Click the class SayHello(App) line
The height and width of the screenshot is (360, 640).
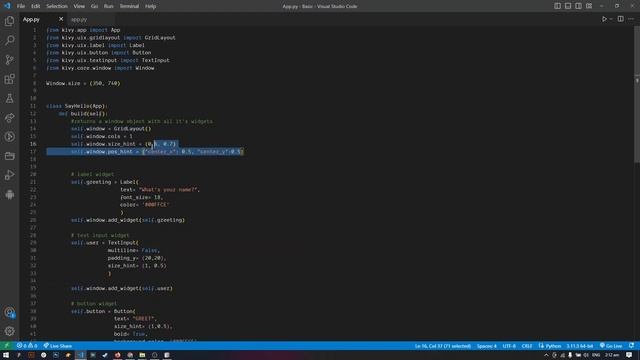[76, 106]
